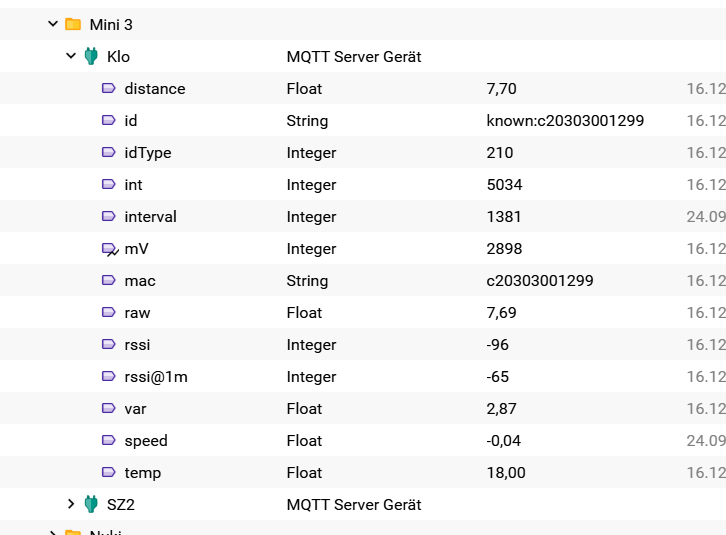The image size is (726, 535).
Task: Click the int value 5034
Action: (x=504, y=184)
